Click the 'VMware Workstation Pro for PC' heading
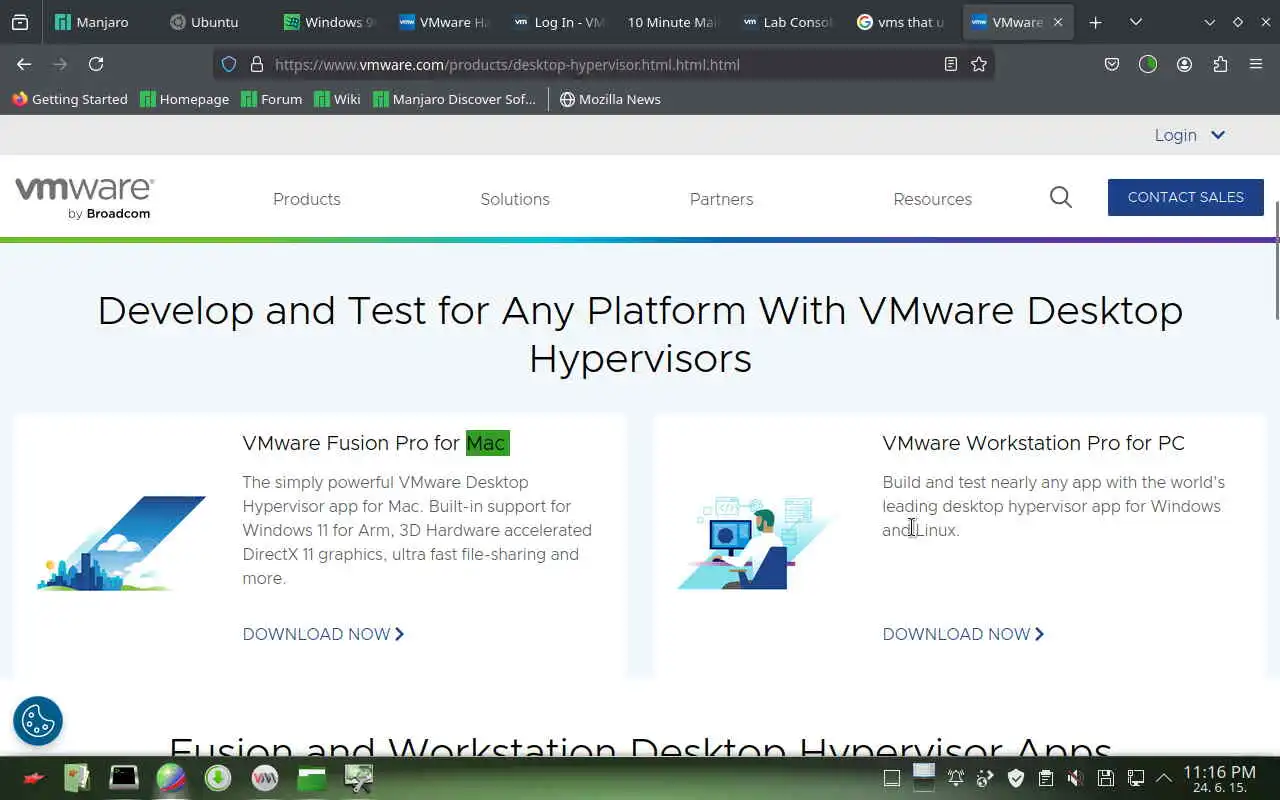 [x=1033, y=443]
